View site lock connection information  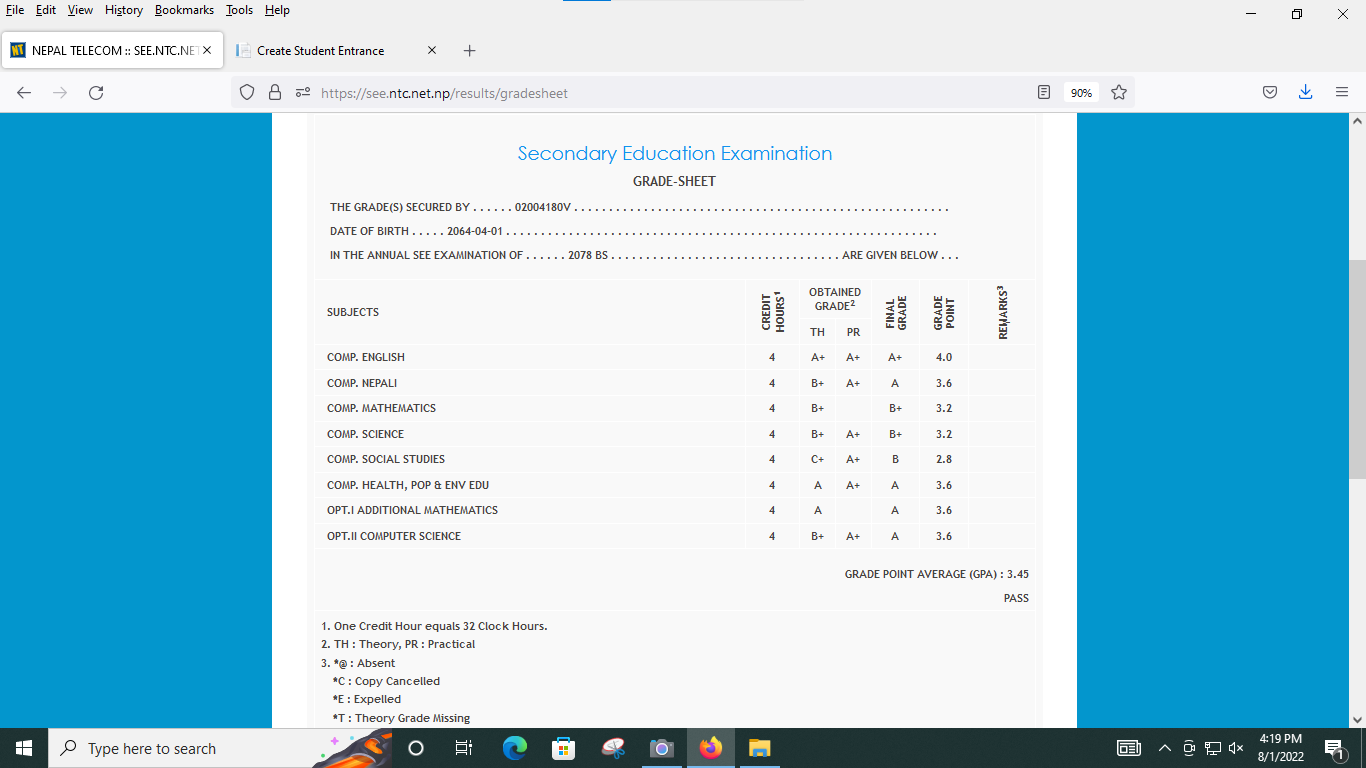pos(275,93)
